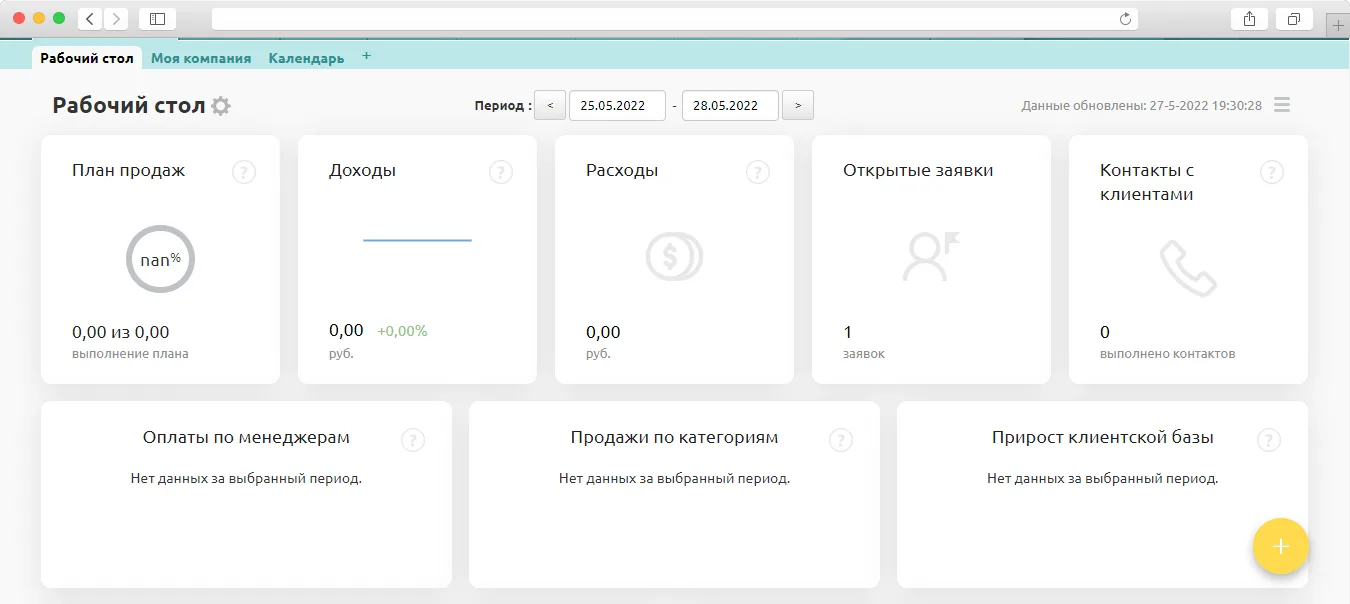The height and width of the screenshot is (604, 1350).
Task: Click the help icon on Доходы card
Action: (x=501, y=172)
